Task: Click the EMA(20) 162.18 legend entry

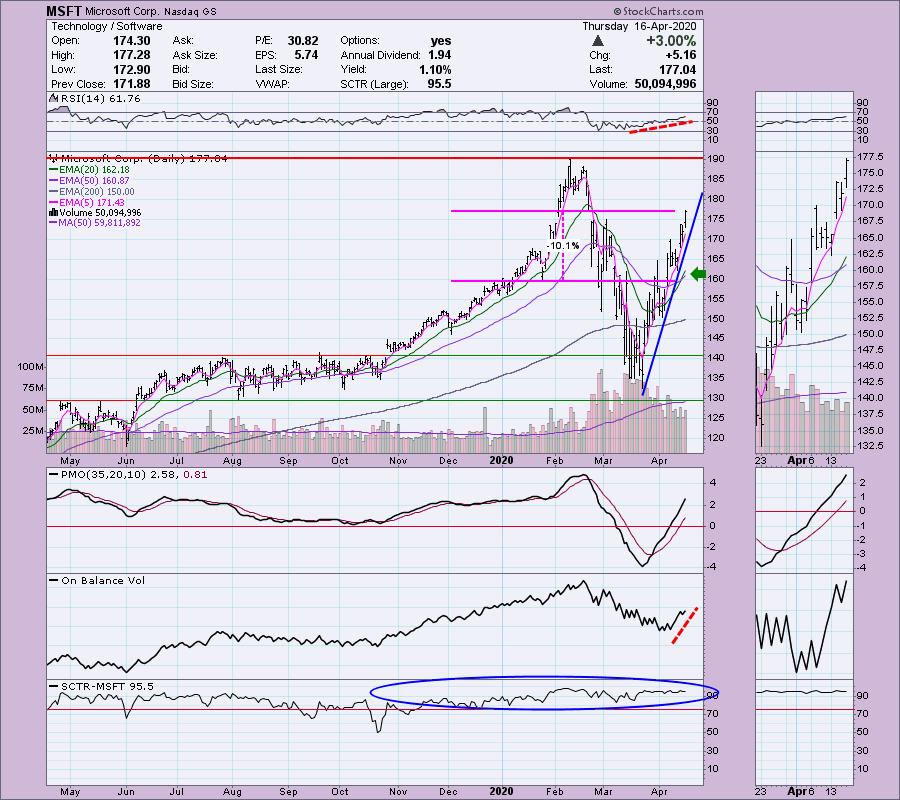Action: (x=90, y=170)
